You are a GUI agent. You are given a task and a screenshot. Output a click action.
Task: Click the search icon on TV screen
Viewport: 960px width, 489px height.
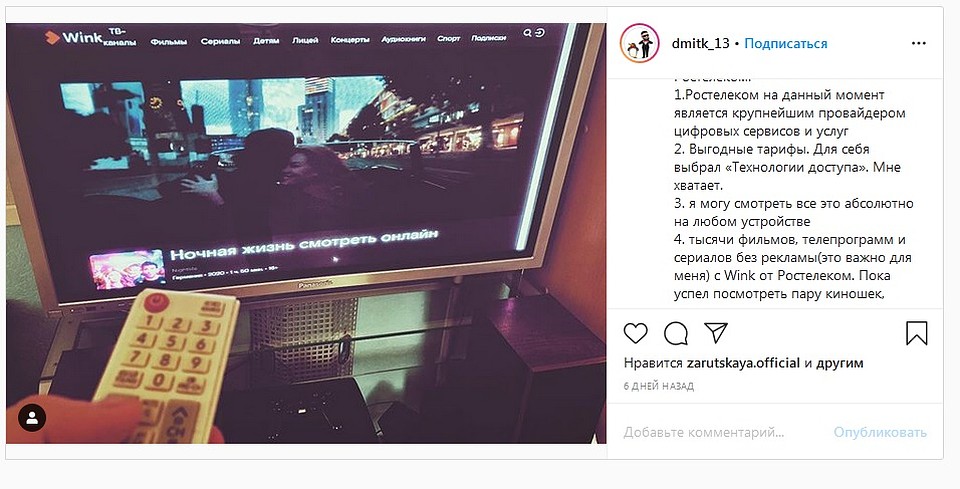pyautogui.click(x=527, y=33)
